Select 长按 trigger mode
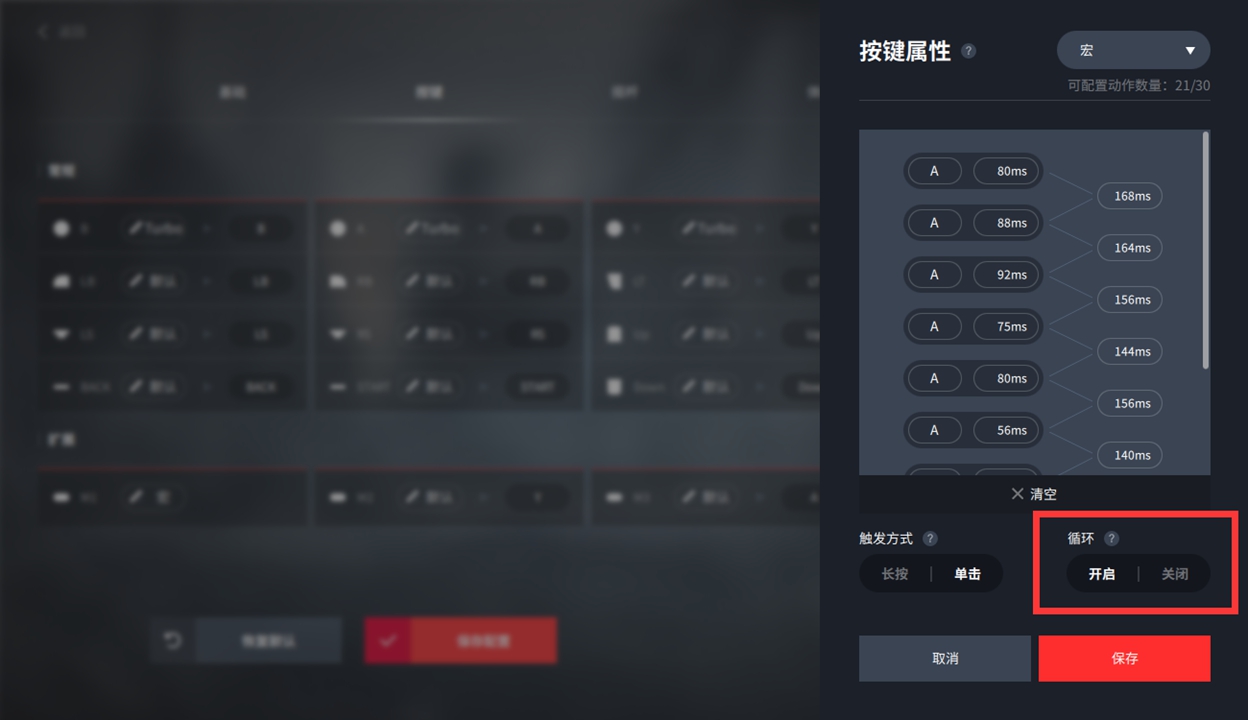The image size is (1248, 720). pos(895,574)
